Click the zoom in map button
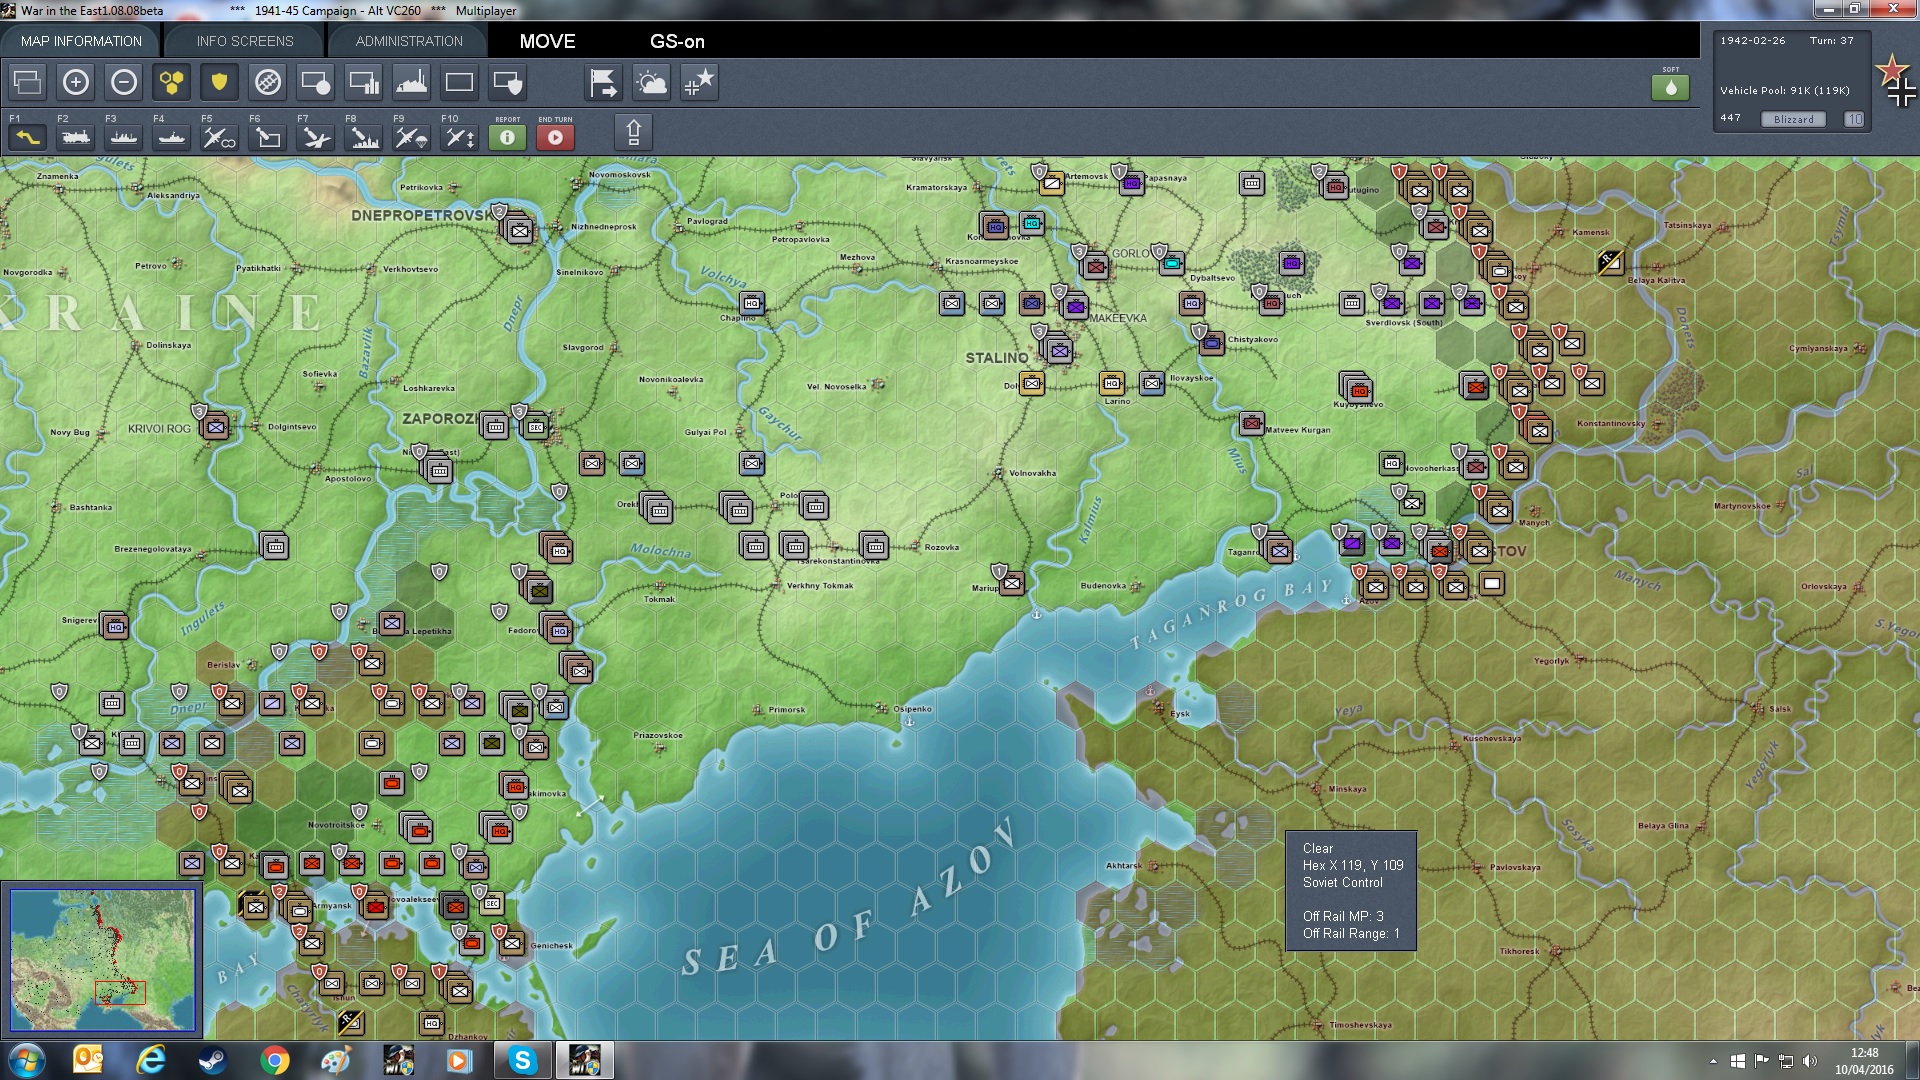The image size is (1920, 1080). [76, 83]
